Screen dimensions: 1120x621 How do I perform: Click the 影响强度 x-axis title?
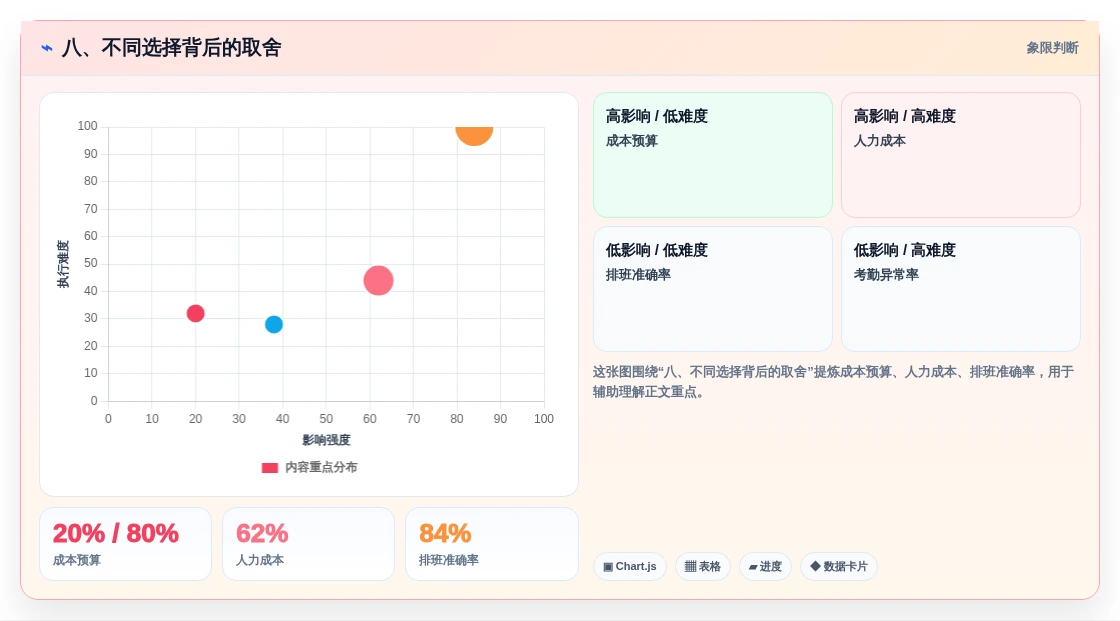point(326,440)
